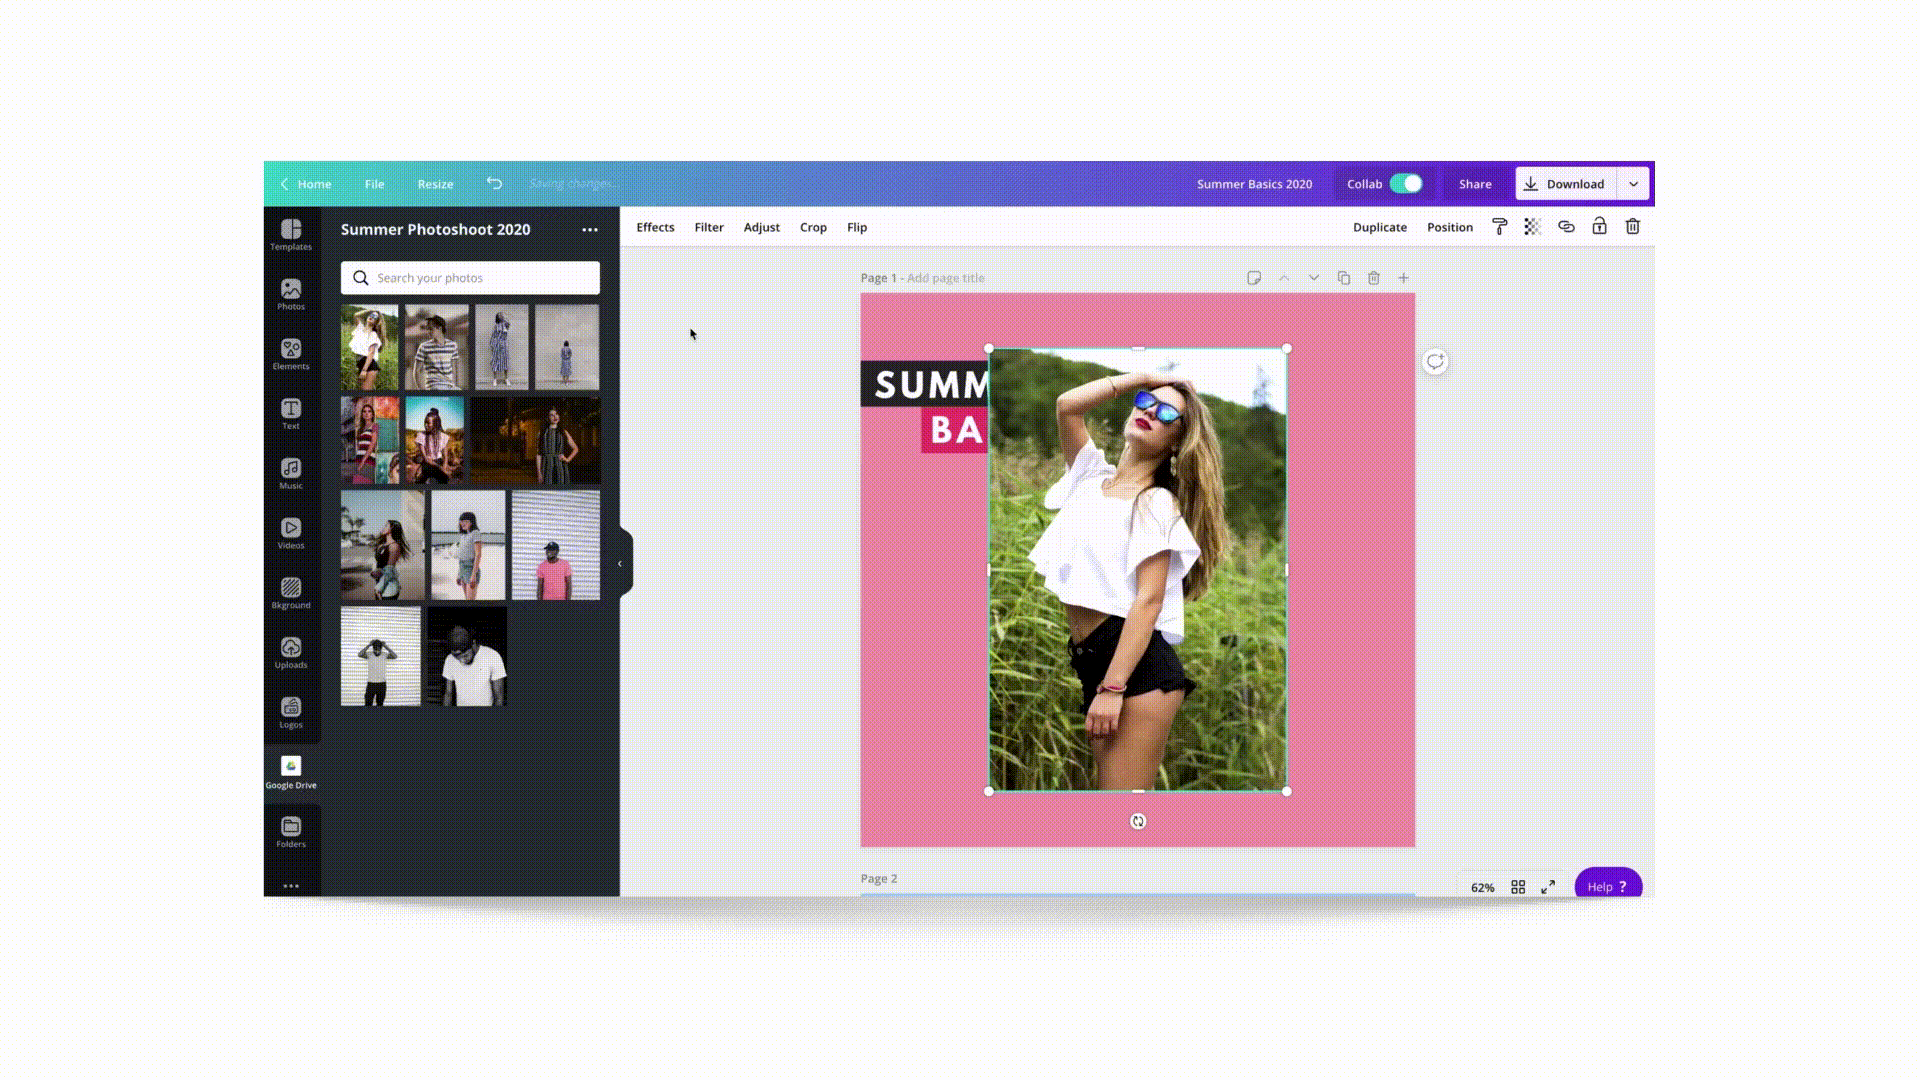
Task: Rotate the image using the rotate handle
Action: click(1138, 821)
